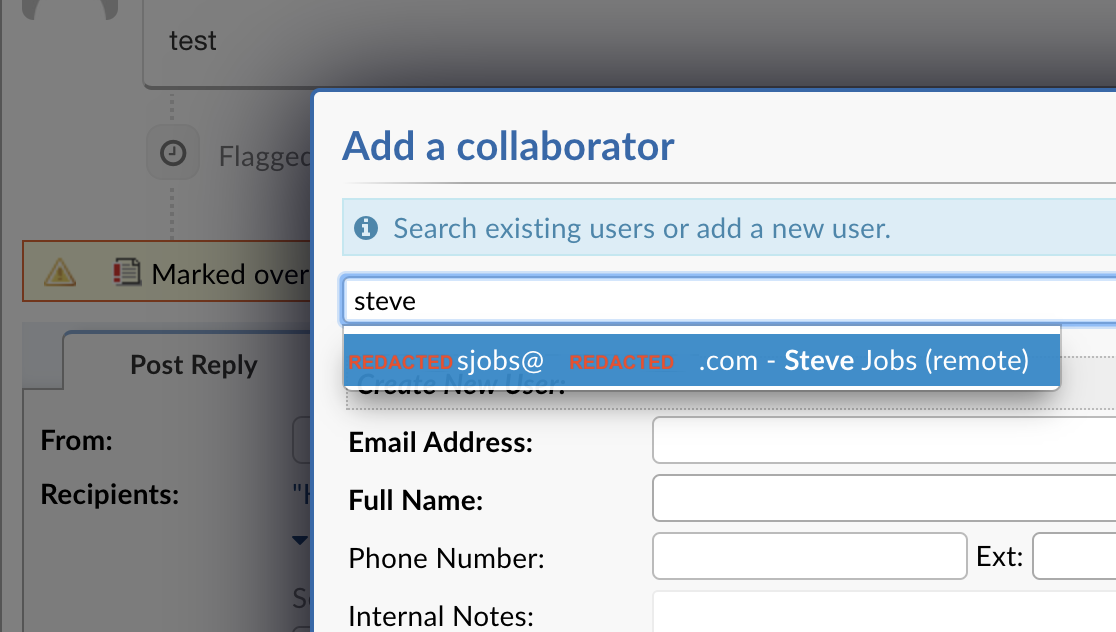Click the red notes icon before Marked over
This screenshot has height=632, width=1116.
tap(127, 272)
